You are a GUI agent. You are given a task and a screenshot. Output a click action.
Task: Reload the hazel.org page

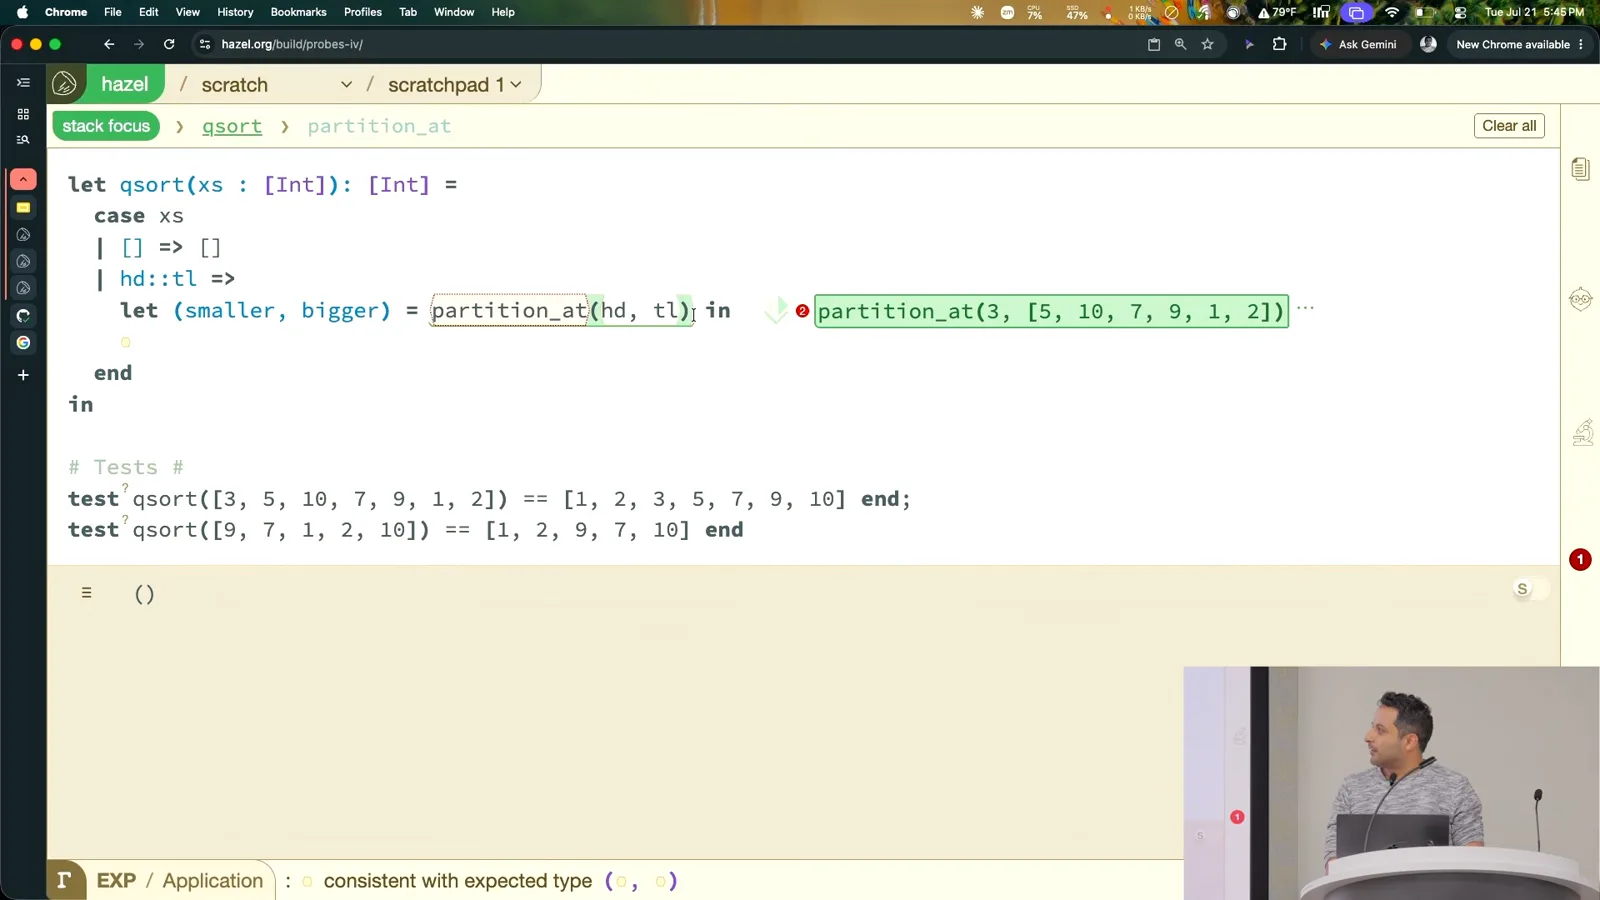pyautogui.click(x=169, y=44)
